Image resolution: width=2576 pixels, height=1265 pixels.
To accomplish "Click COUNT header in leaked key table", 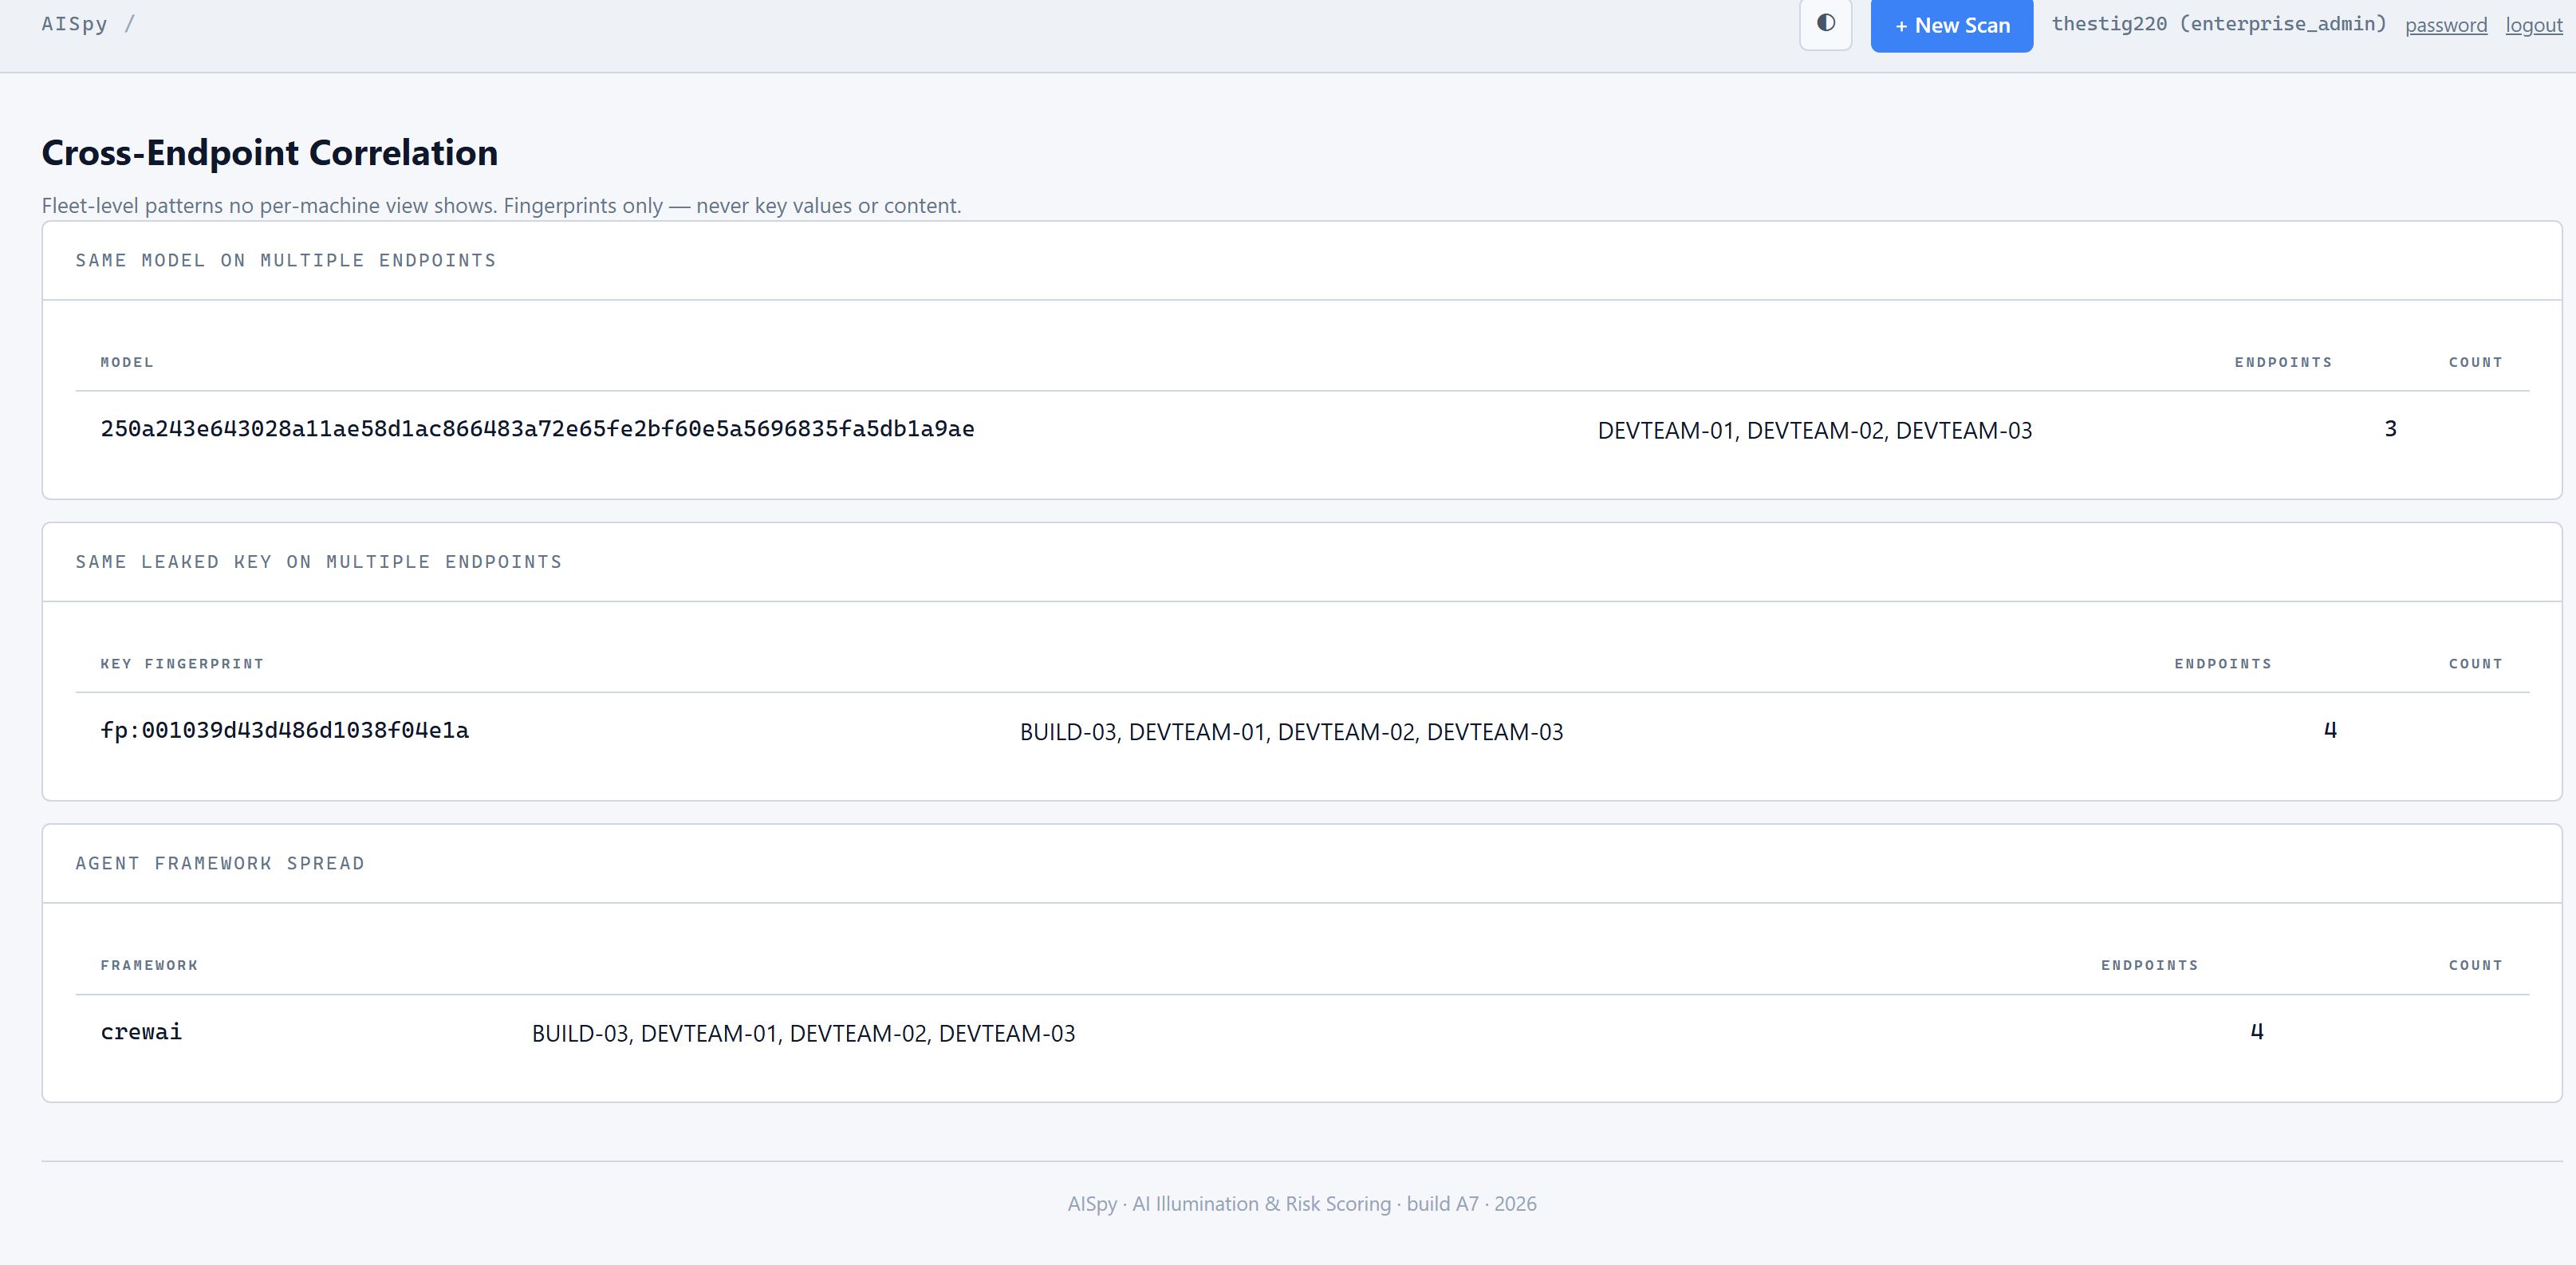I will [x=2475, y=664].
